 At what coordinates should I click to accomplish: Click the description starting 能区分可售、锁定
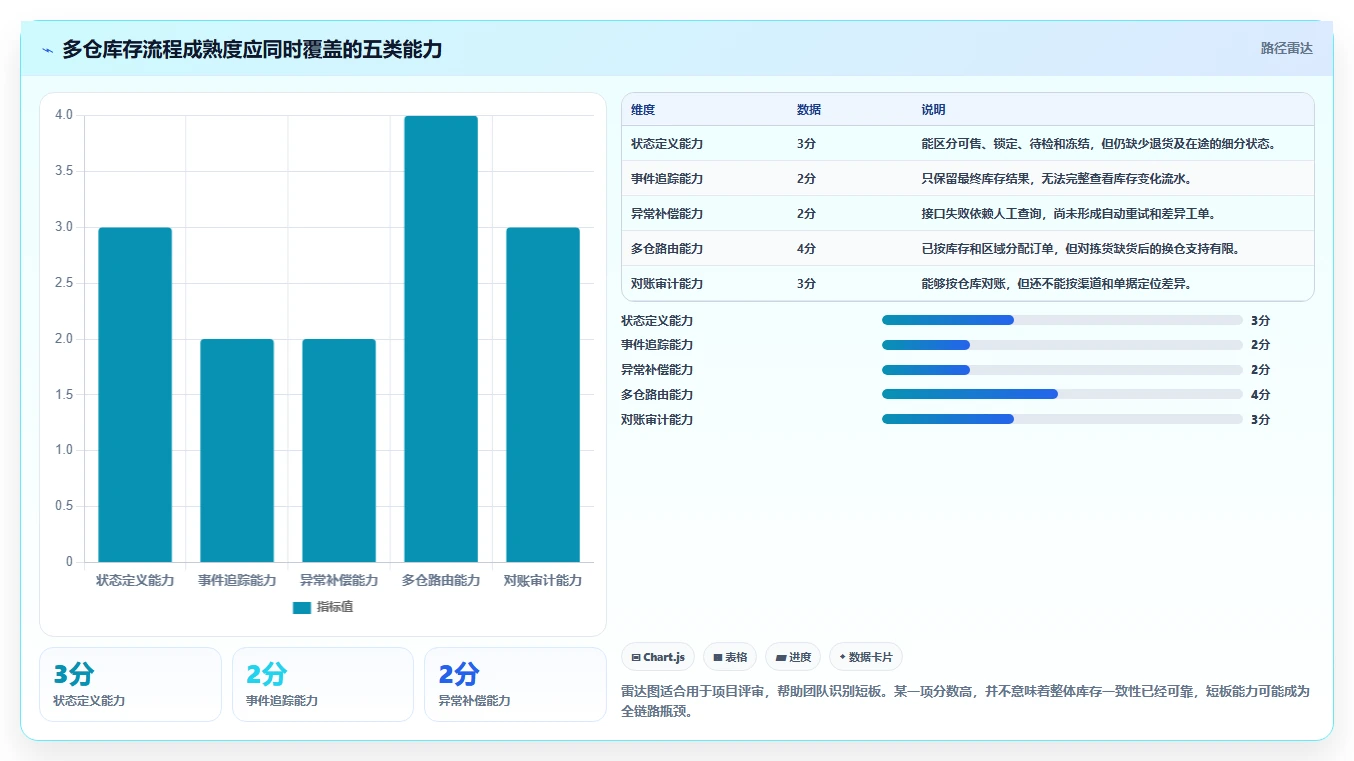tap(1101, 144)
